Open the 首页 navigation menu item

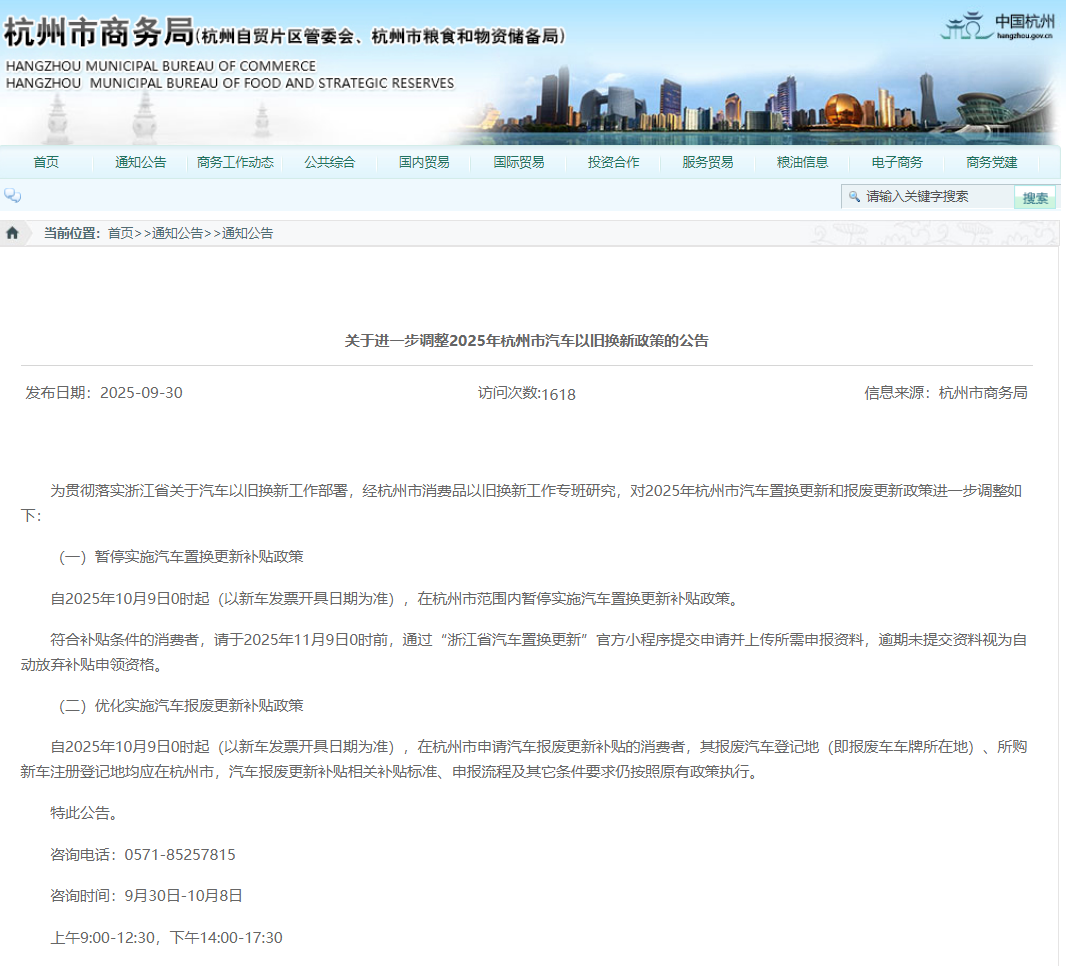pyautogui.click(x=46, y=162)
